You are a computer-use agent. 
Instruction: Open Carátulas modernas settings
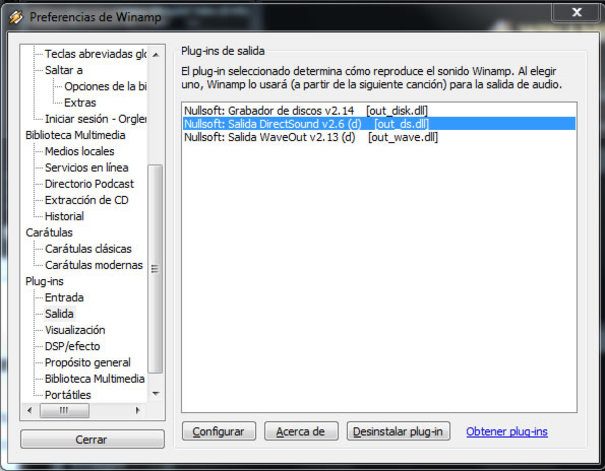click(94, 265)
